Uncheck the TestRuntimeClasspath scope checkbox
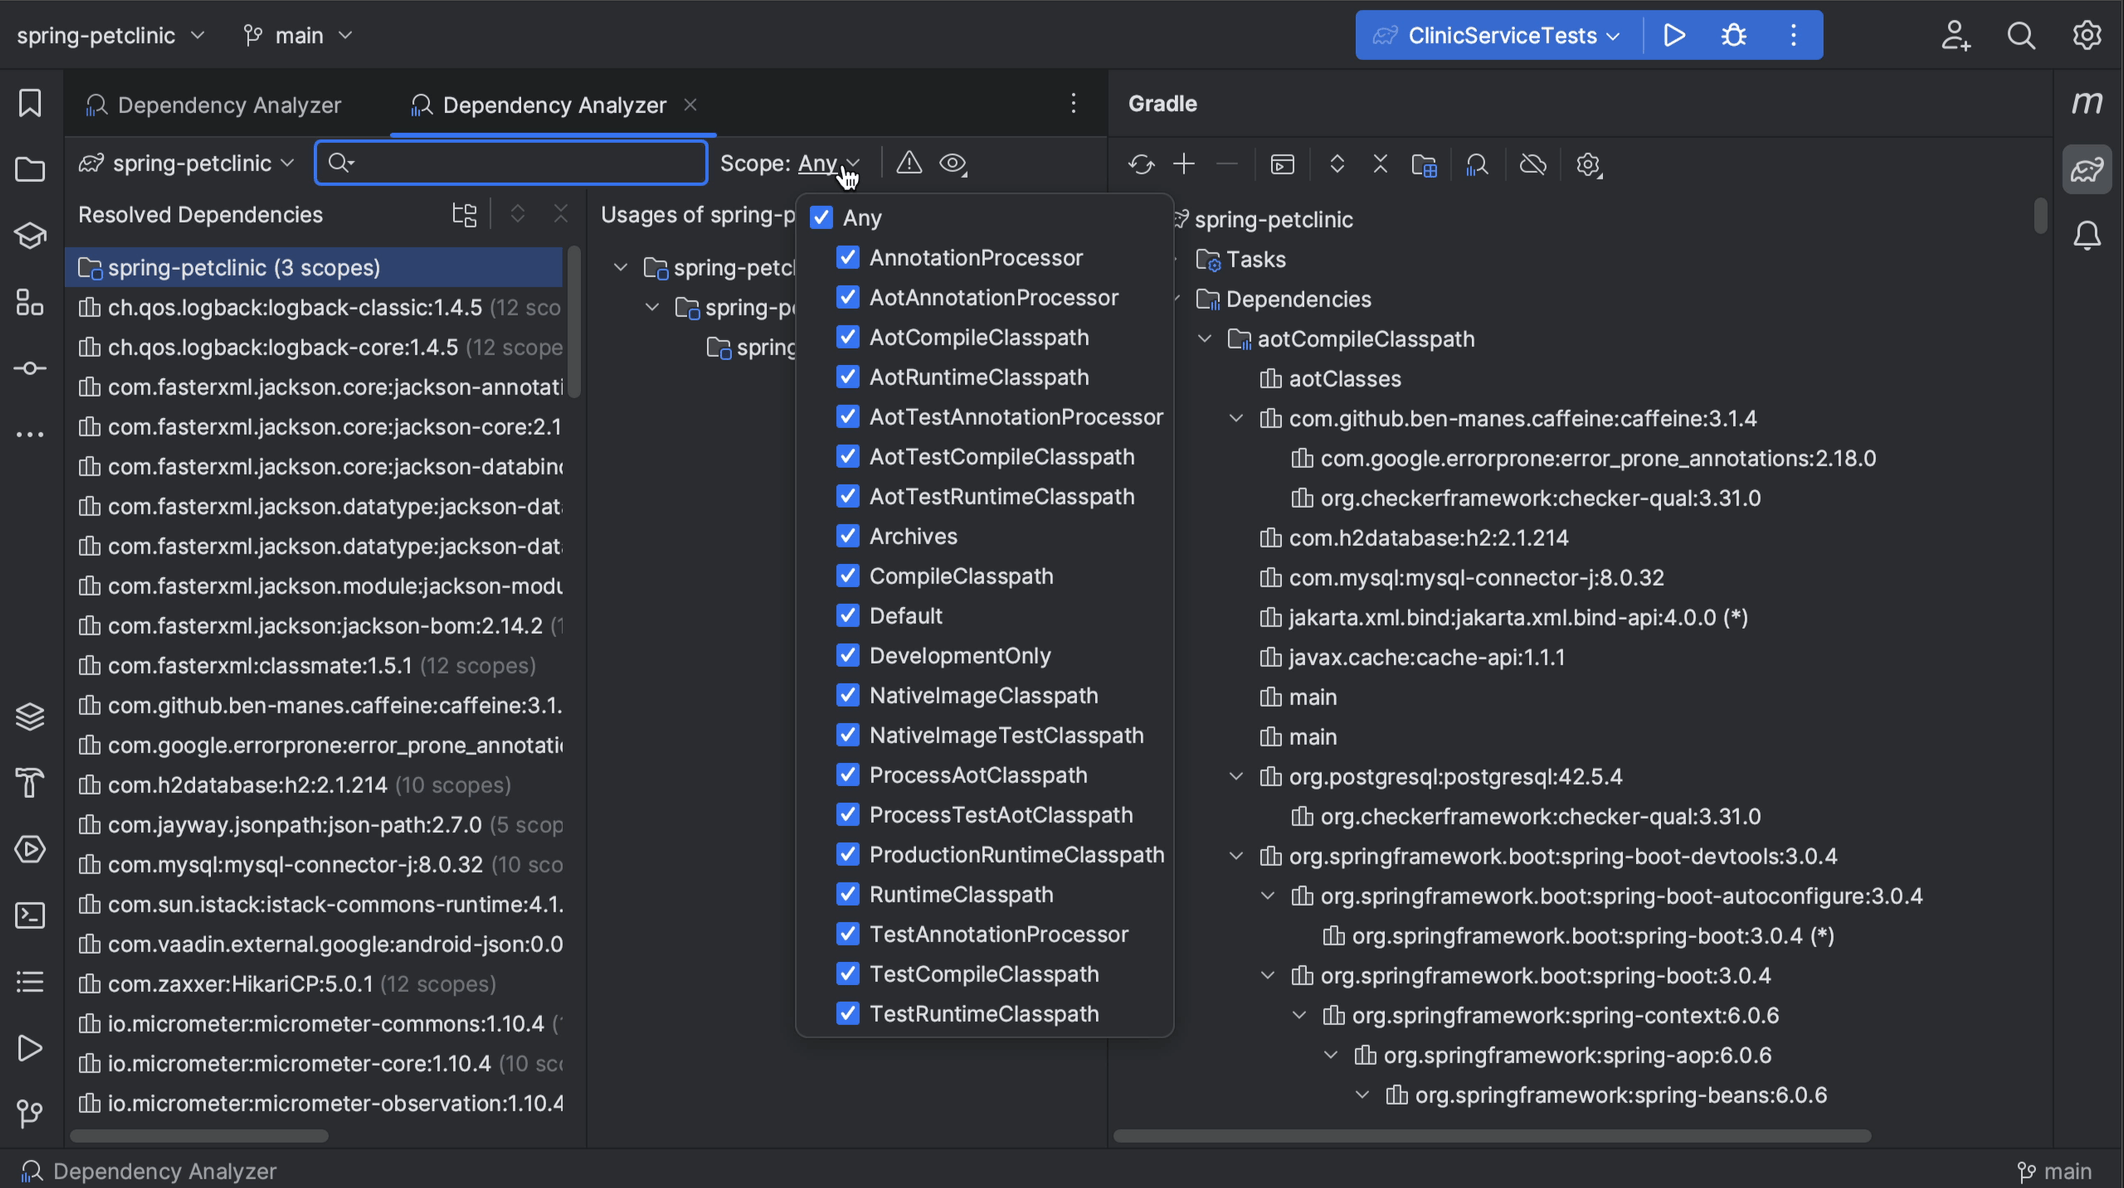 (x=848, y=1014)
